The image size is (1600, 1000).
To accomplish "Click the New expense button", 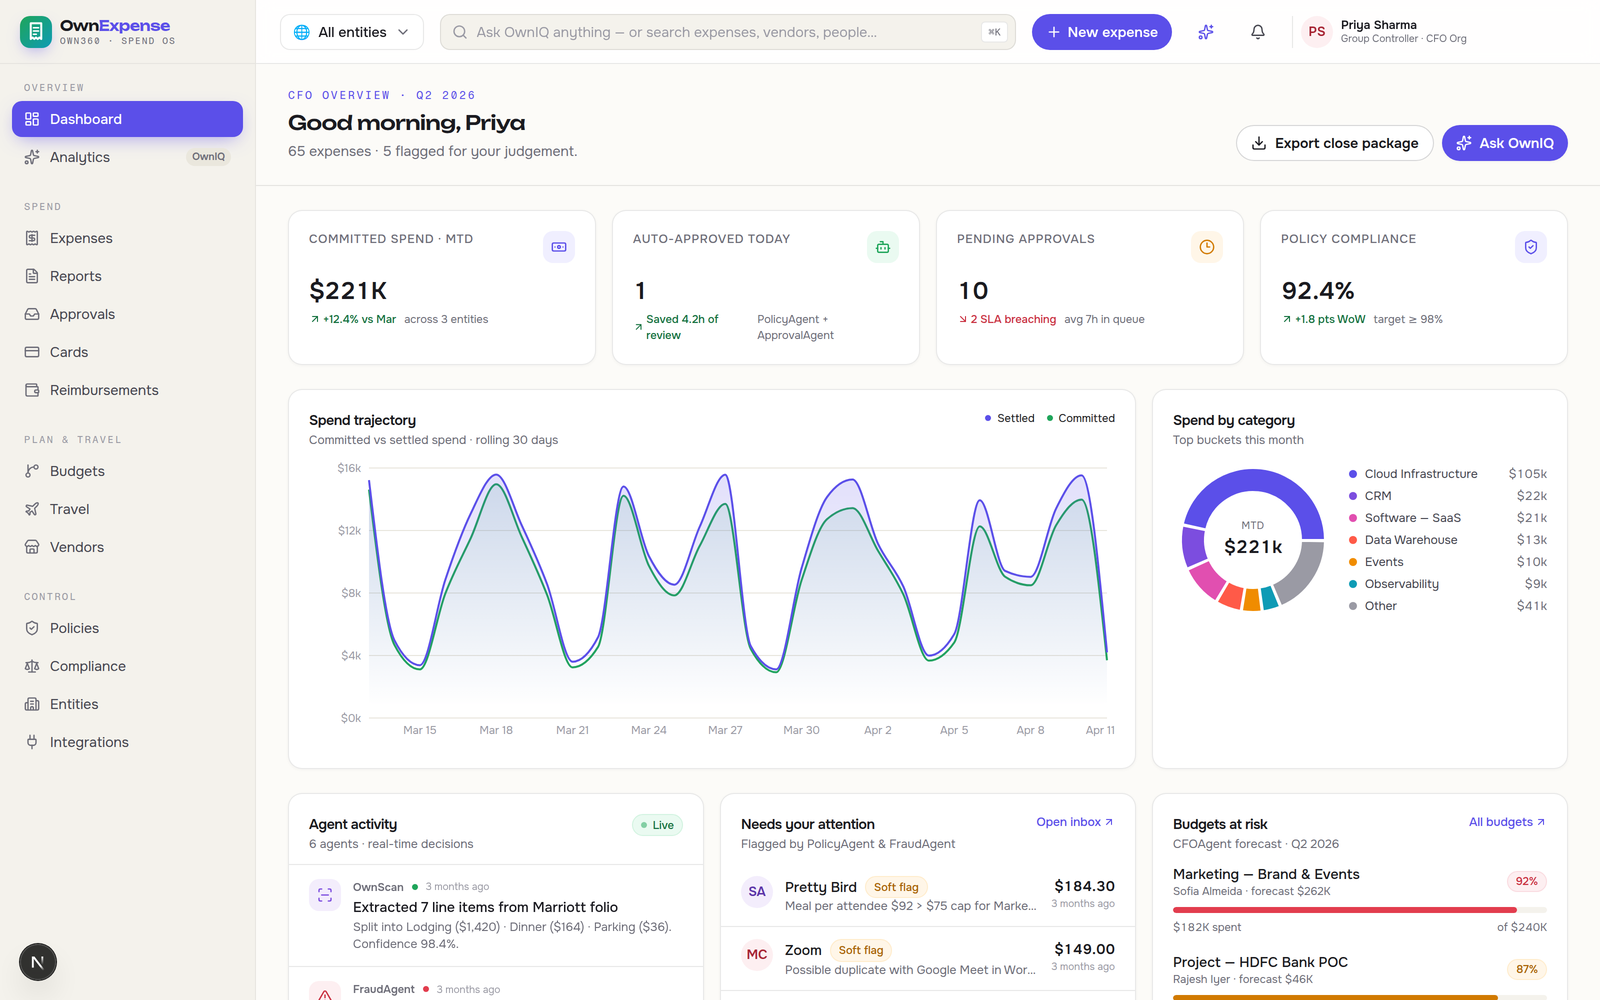I will [1102, 32].
